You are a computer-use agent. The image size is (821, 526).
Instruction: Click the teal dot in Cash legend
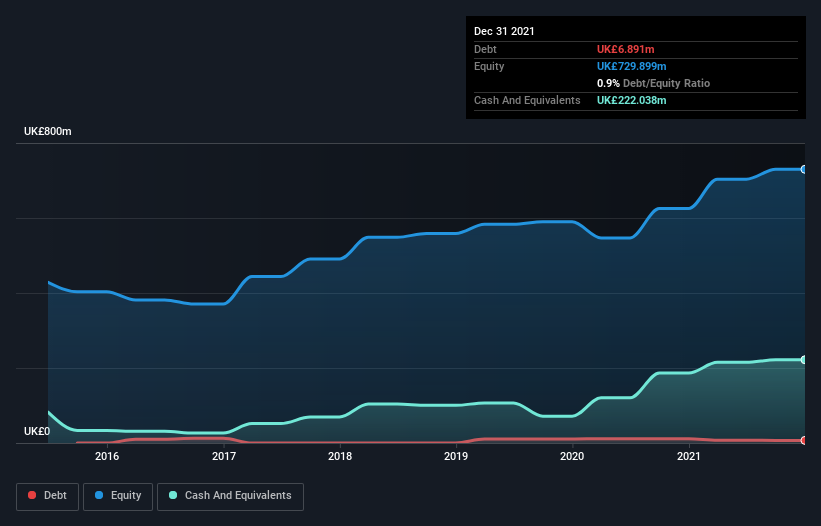pos(173,495)
